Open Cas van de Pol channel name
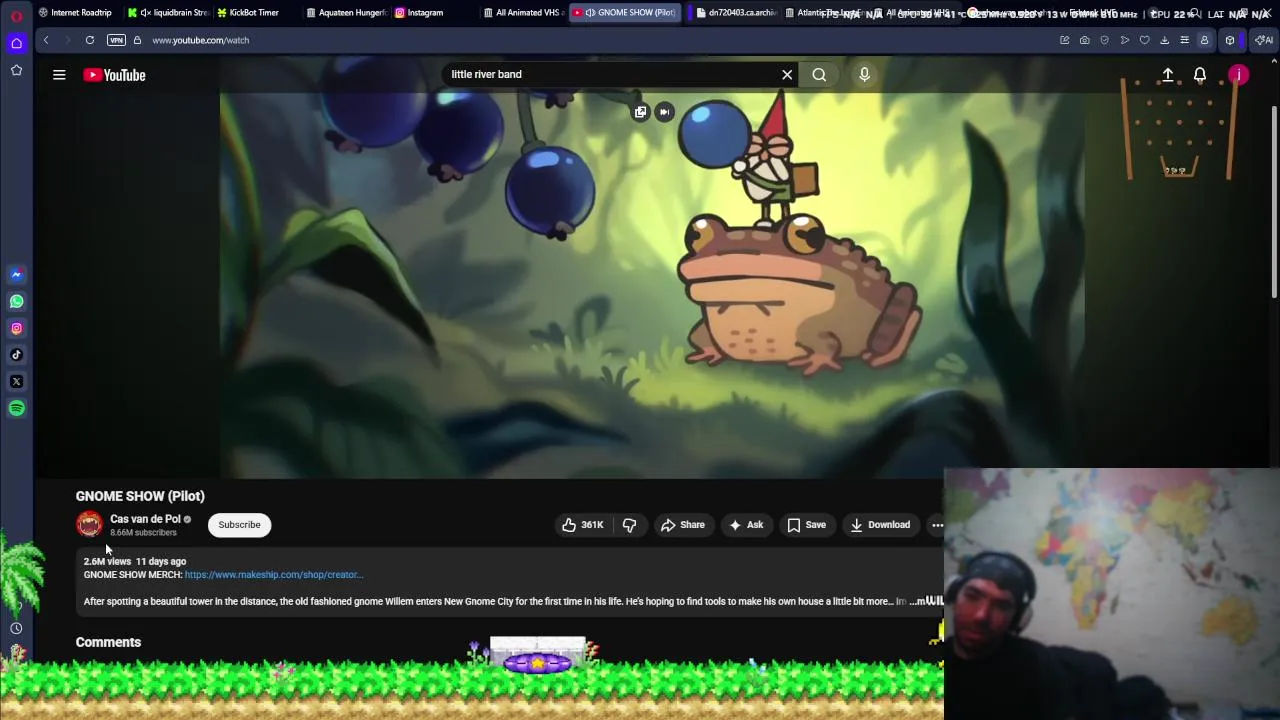This screenshot has width=1280, height=720. pyautogui.click(x=145, y=519)
